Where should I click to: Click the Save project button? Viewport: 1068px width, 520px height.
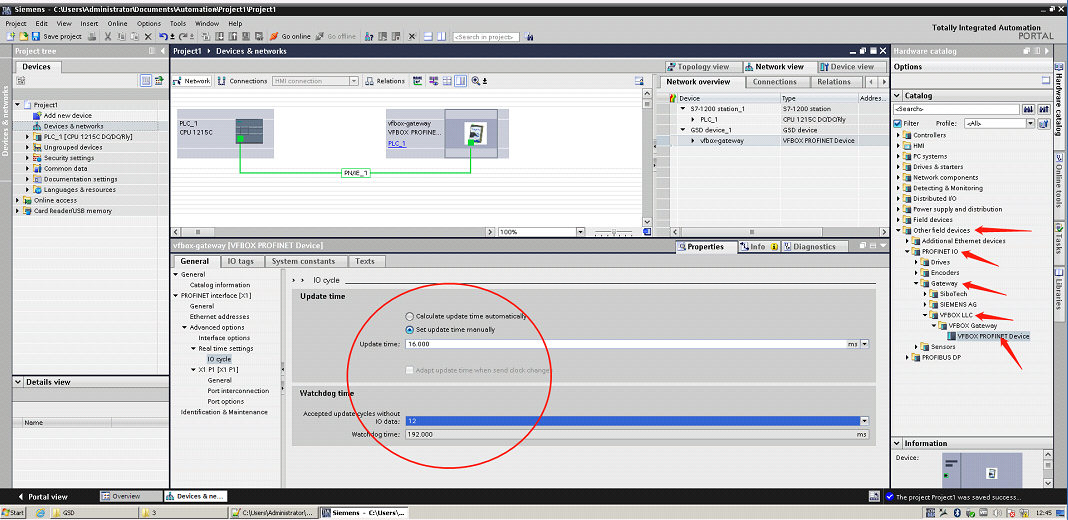57,36
